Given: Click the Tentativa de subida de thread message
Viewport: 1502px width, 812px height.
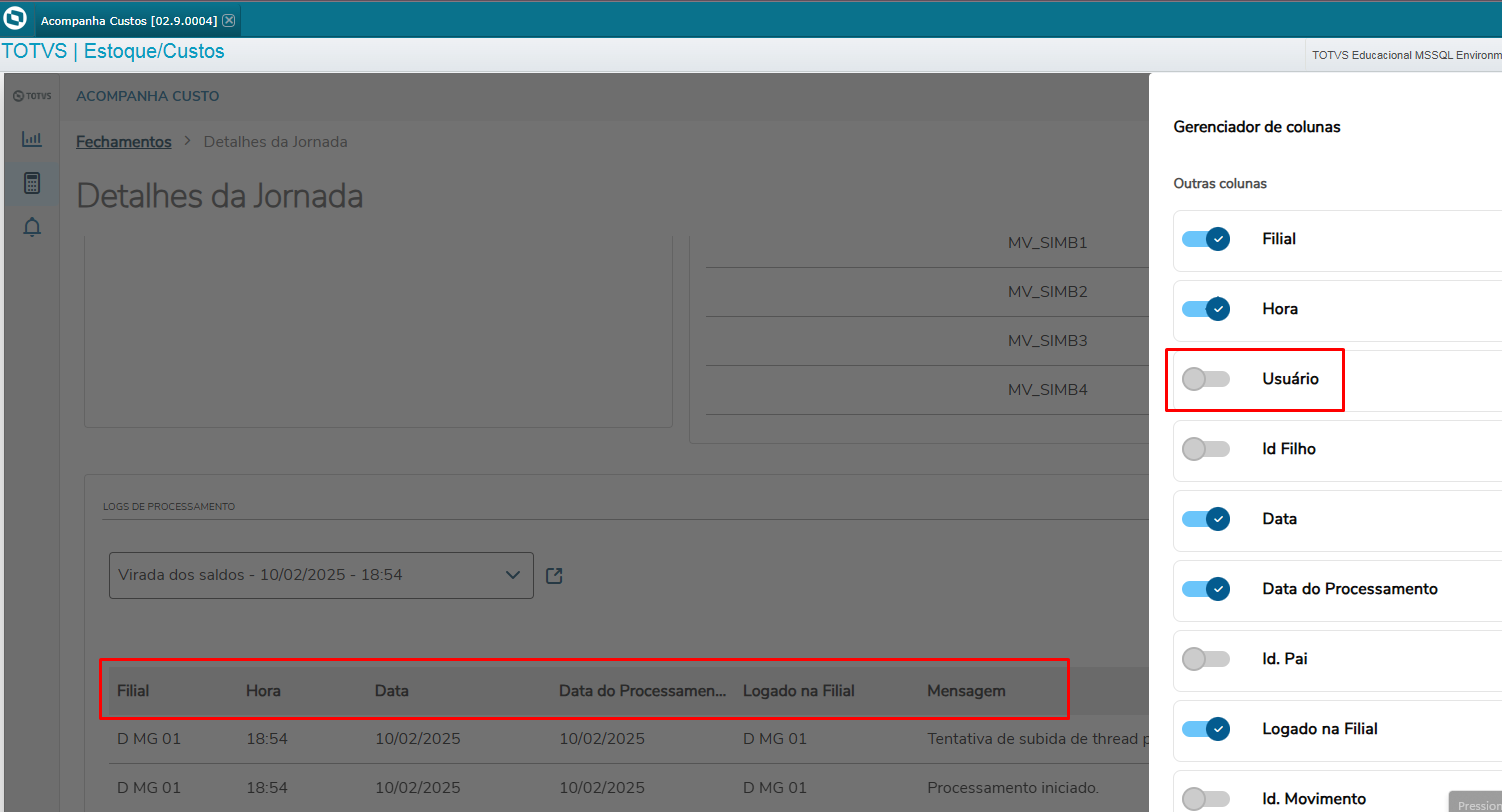Looking at the screenshot, I should click(1037, 739).
